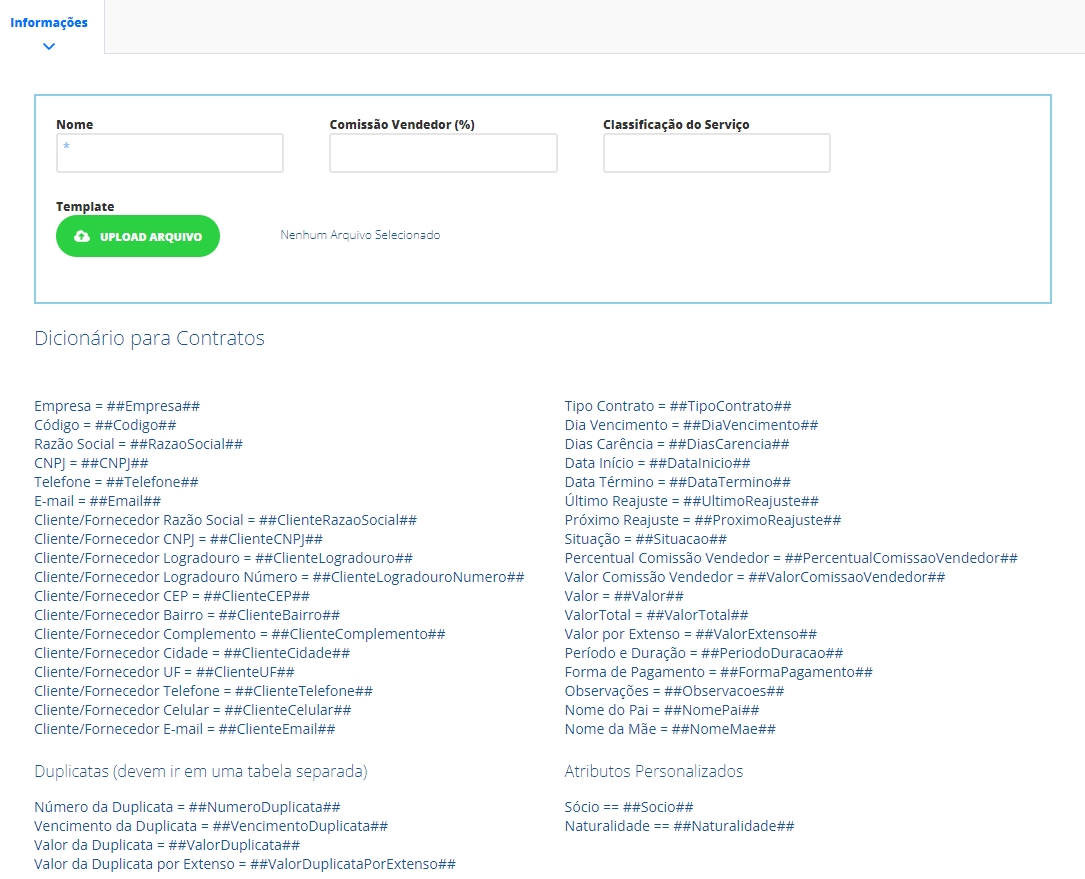Focus the Comissão Vendedor (%) field

click(x=443, y=153)
